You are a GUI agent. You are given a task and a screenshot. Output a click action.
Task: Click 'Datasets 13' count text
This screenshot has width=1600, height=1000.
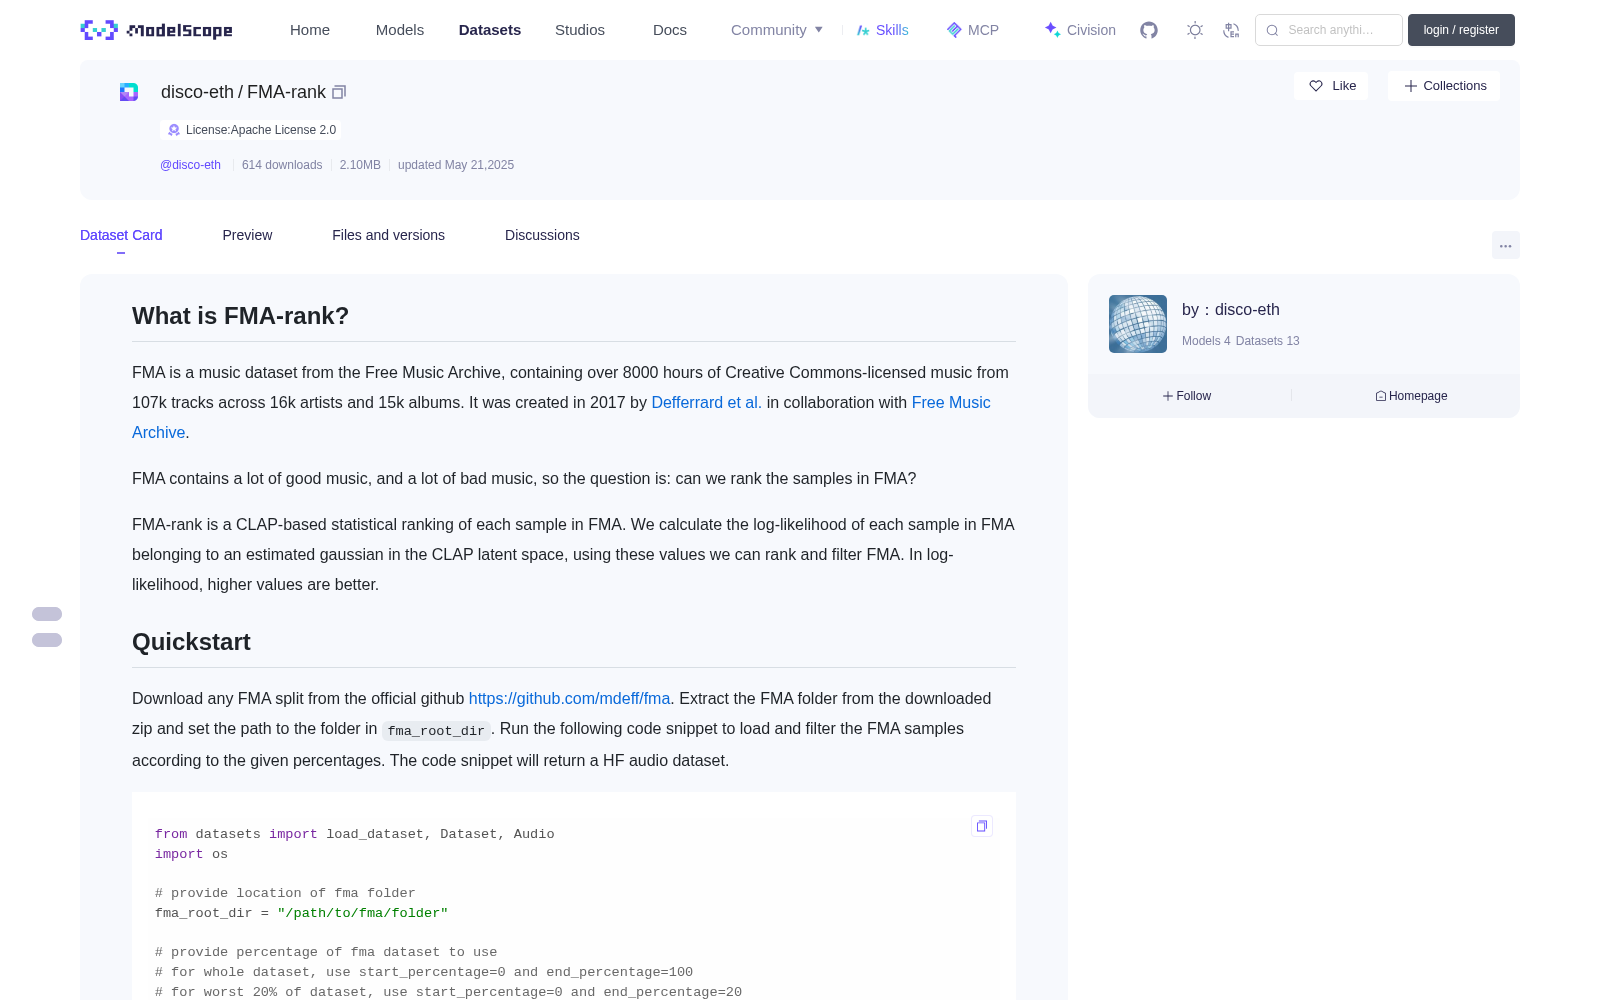(1268, 341)
